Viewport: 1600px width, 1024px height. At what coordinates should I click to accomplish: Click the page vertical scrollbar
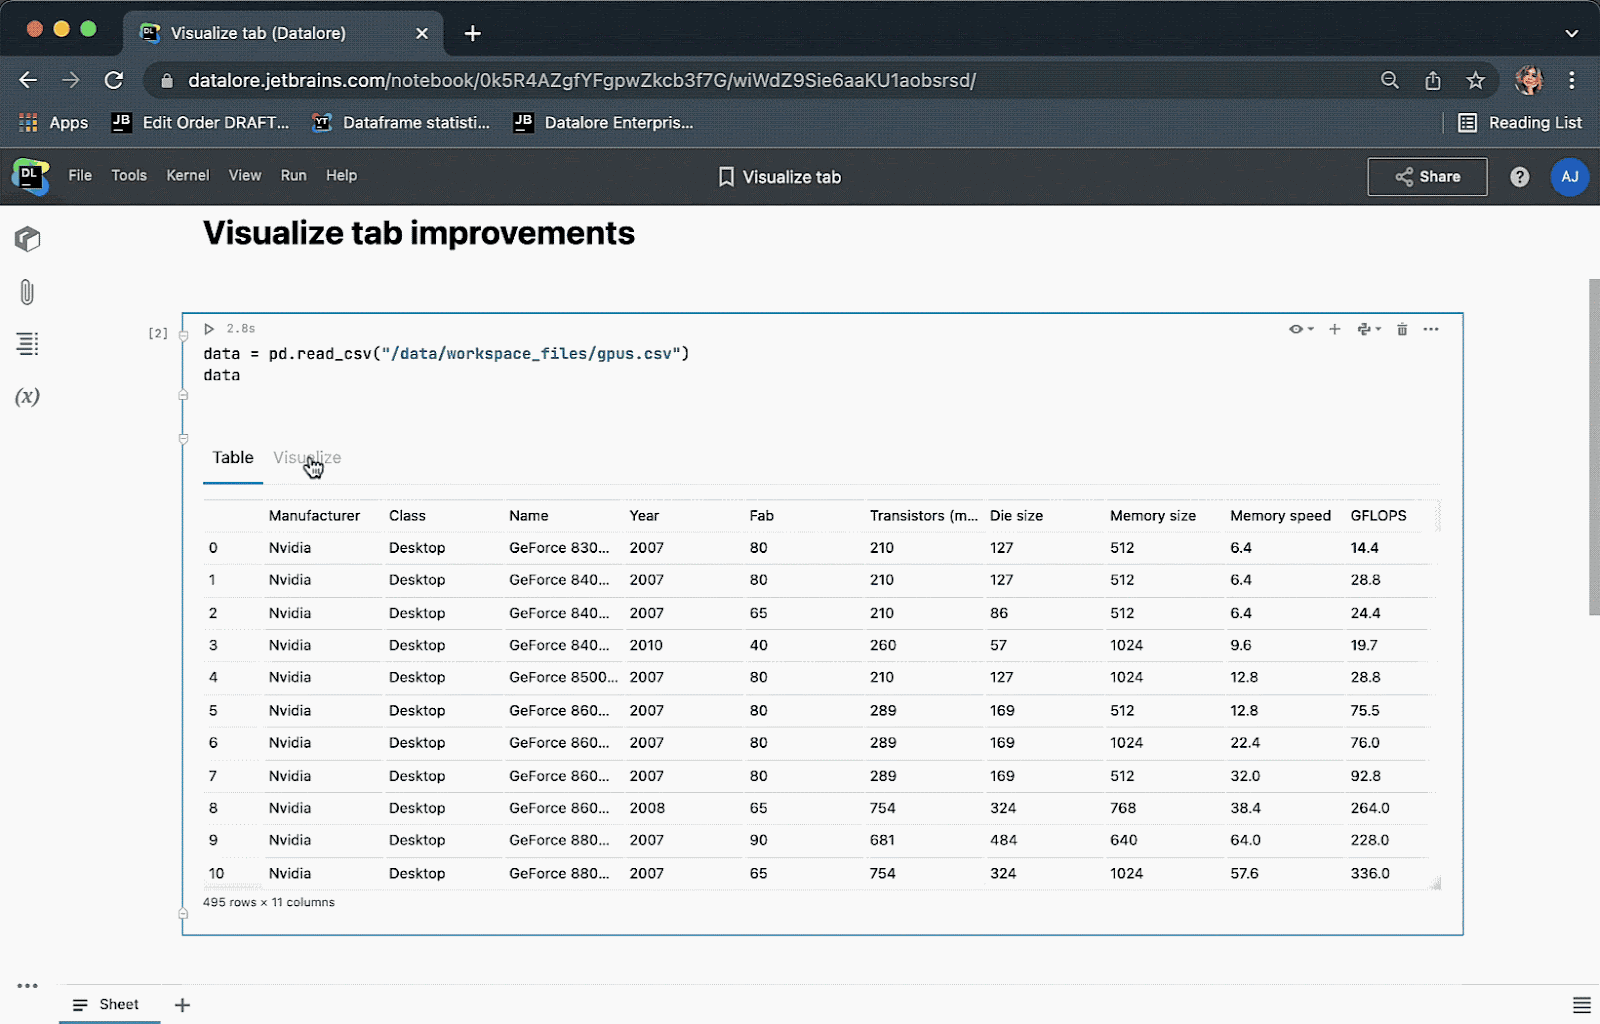click(x=1593, y=447)
